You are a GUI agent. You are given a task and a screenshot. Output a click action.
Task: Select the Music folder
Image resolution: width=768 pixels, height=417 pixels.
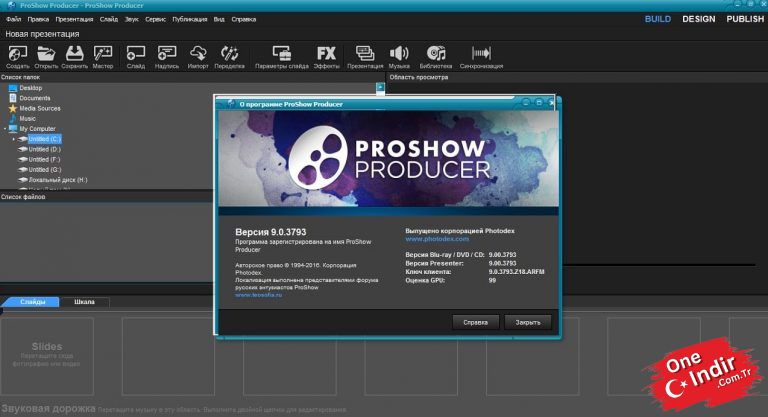coord(27,119)
